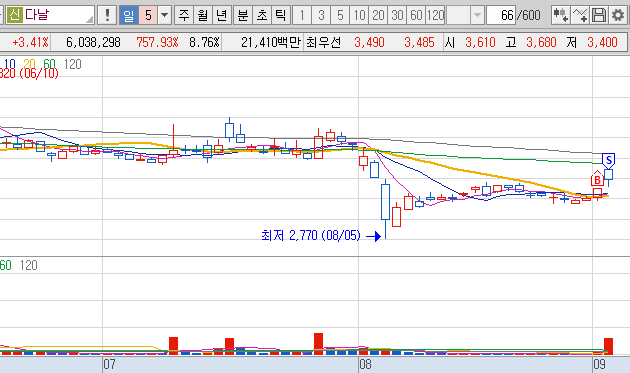Click the red B buy marker
630x373 pixels.
[x=597, y=179]
